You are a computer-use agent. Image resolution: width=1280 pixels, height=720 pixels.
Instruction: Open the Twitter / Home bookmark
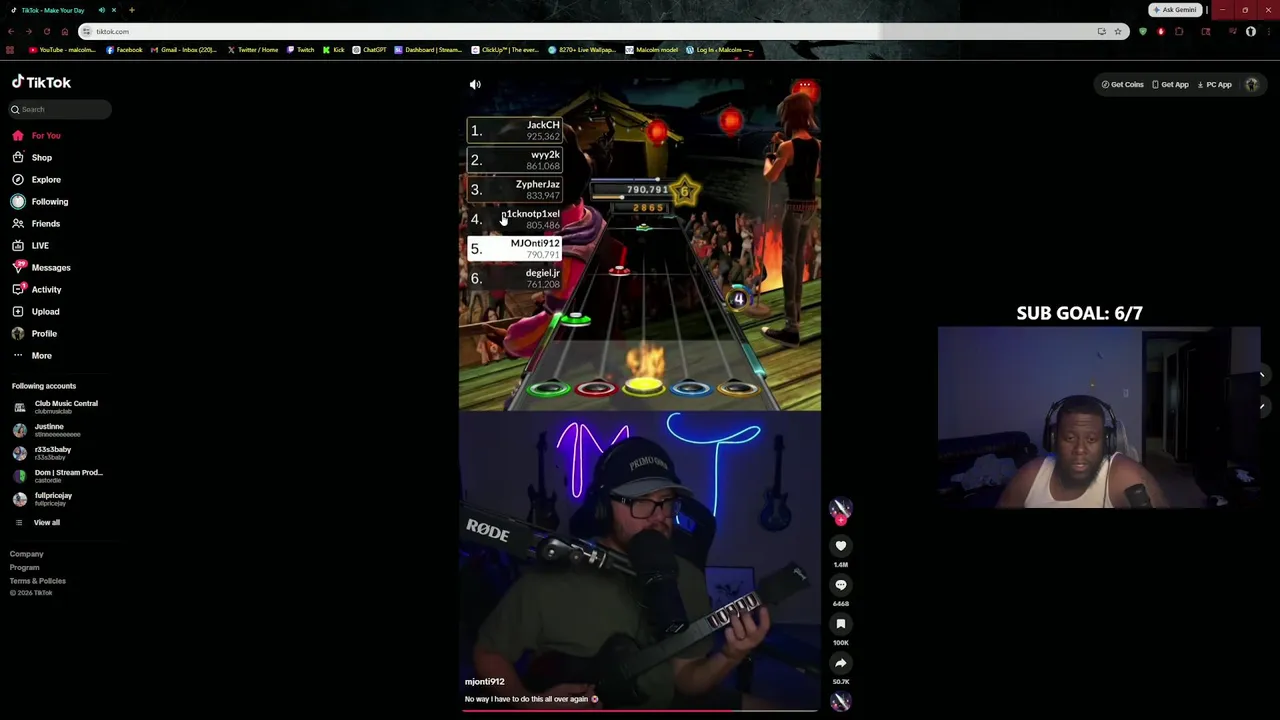(x=253, y=50)
